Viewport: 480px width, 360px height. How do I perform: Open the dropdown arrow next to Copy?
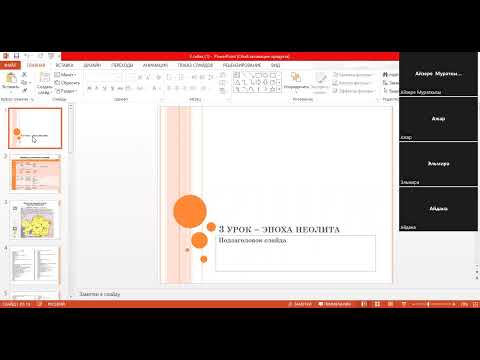click(30, 83)
